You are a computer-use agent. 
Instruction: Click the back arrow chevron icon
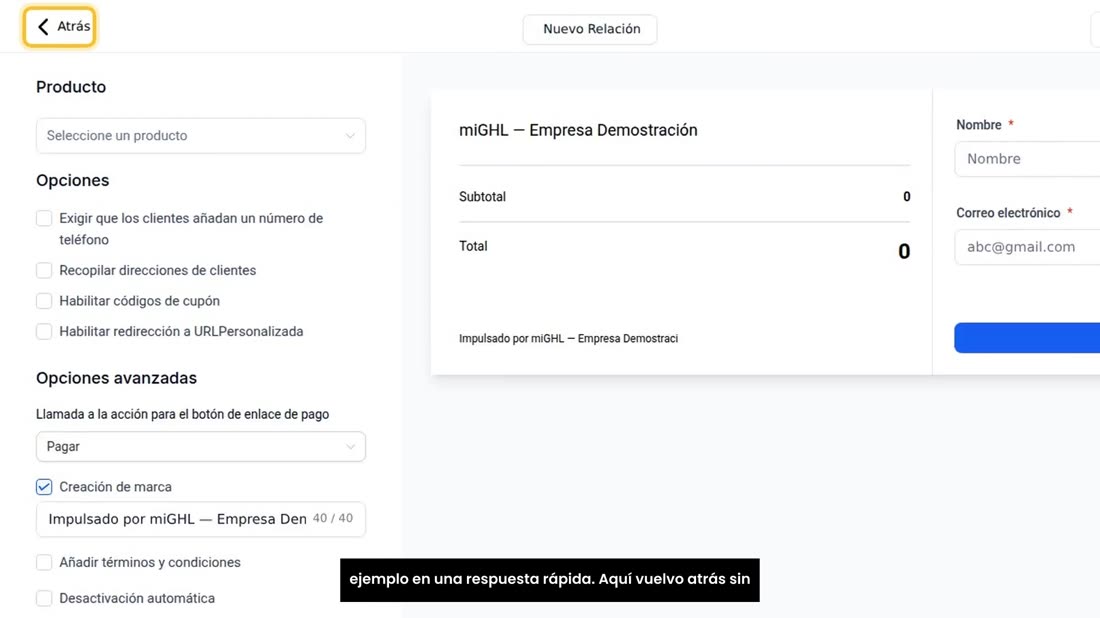point(43,27)
